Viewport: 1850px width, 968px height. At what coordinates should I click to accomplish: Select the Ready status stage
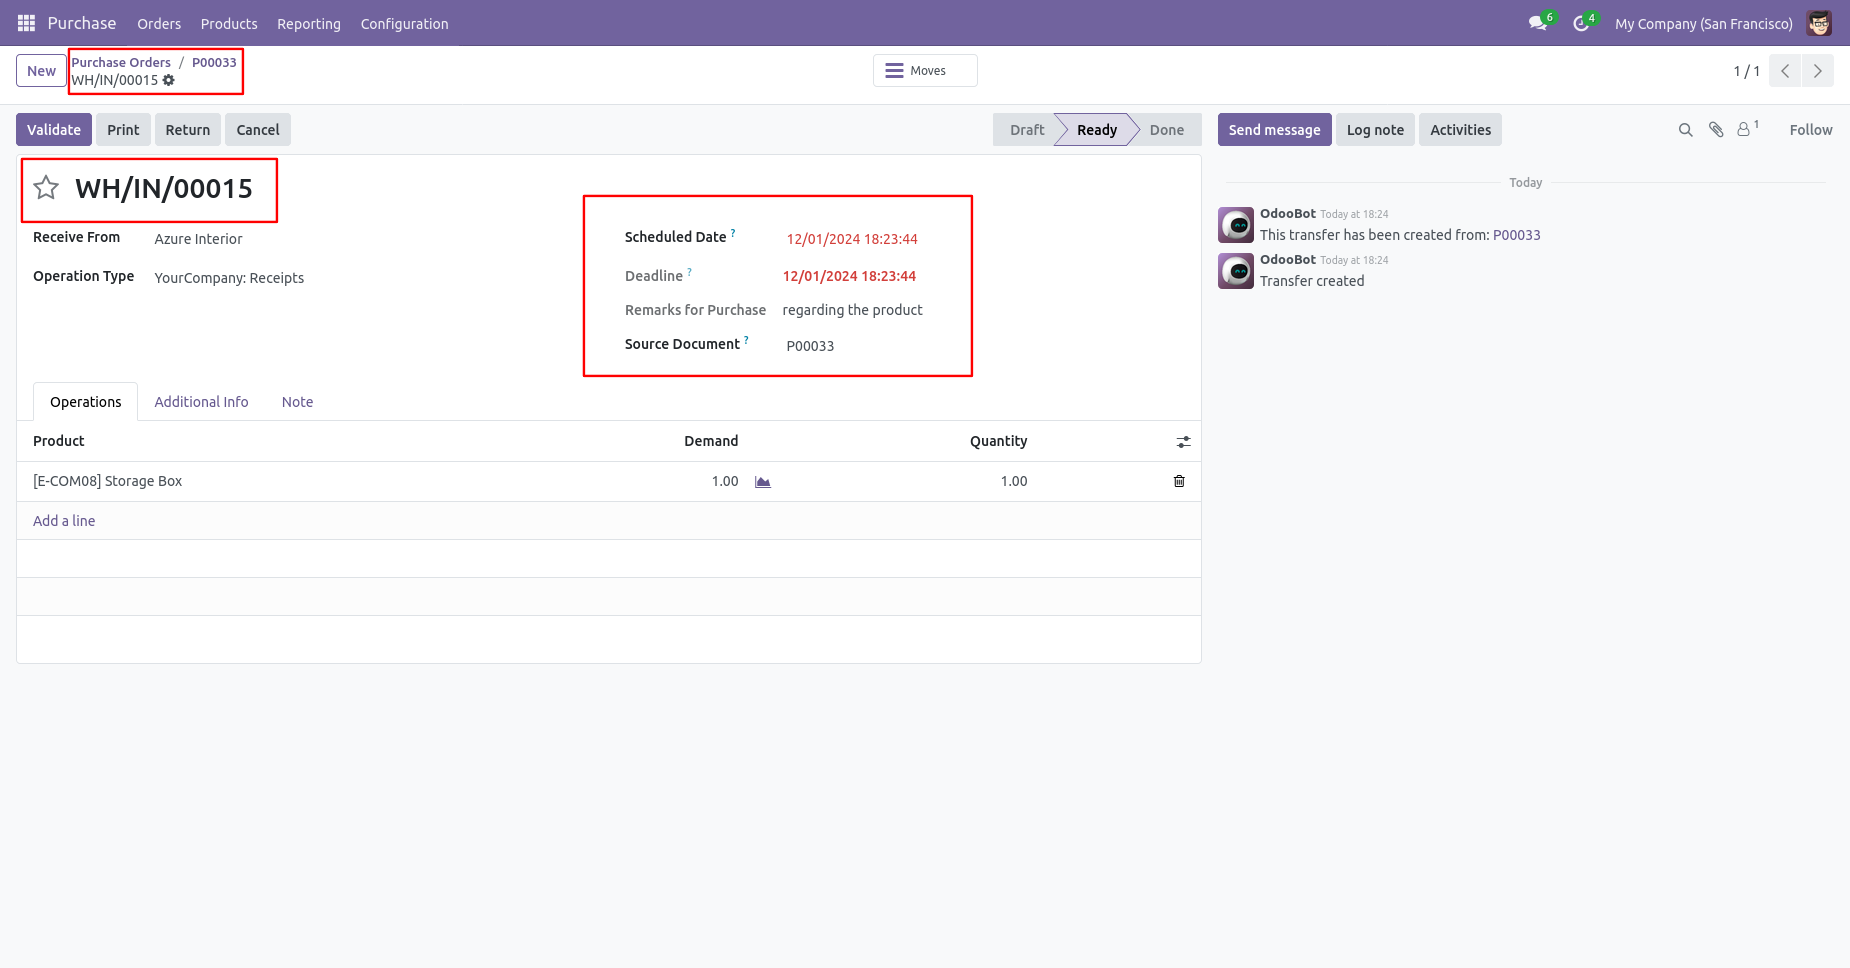point(1096,130)
